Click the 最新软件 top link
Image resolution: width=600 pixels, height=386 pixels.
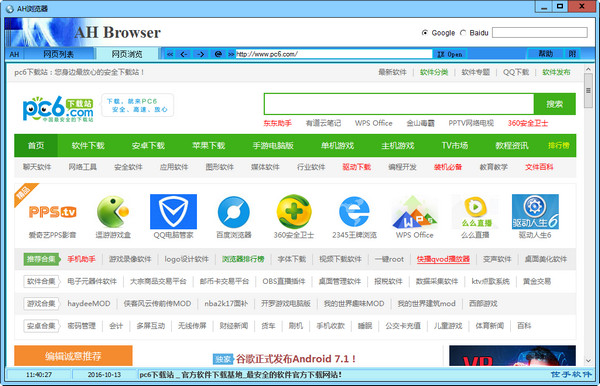[392, 72]
